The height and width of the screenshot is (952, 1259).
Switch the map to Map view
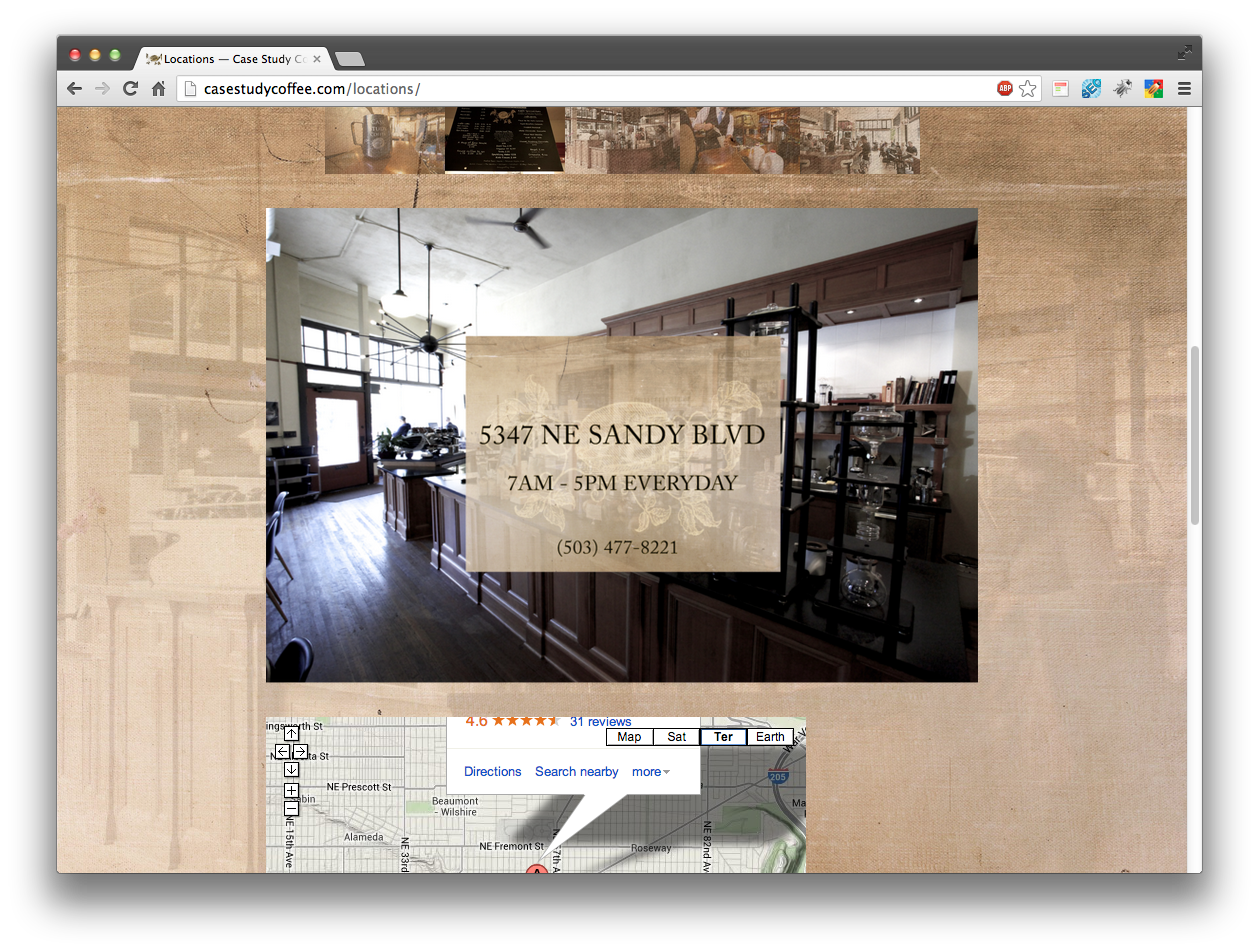pyautogui.click(x=629, y=737)
